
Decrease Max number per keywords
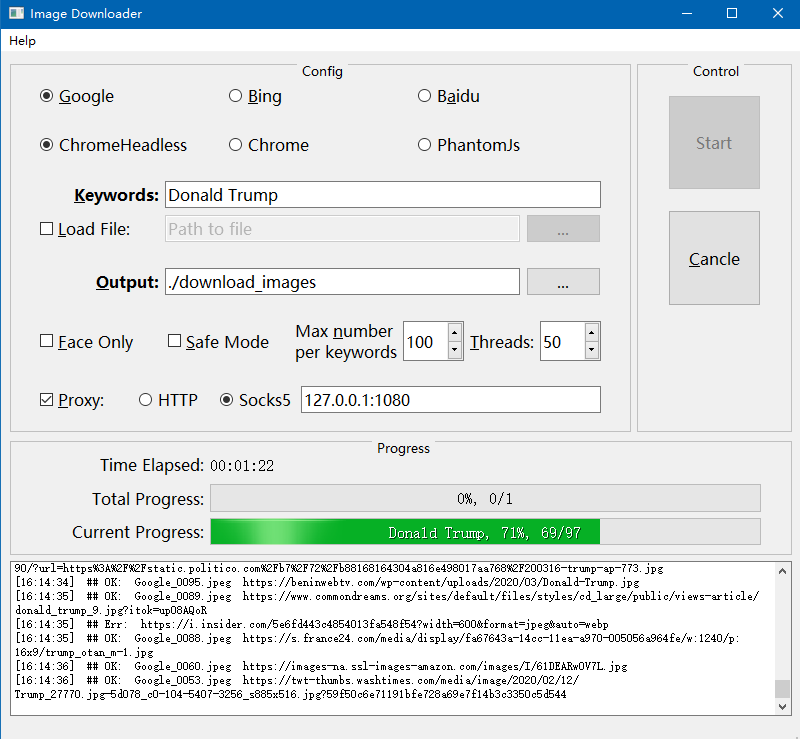pyautogui.click(x=455, y=350)
